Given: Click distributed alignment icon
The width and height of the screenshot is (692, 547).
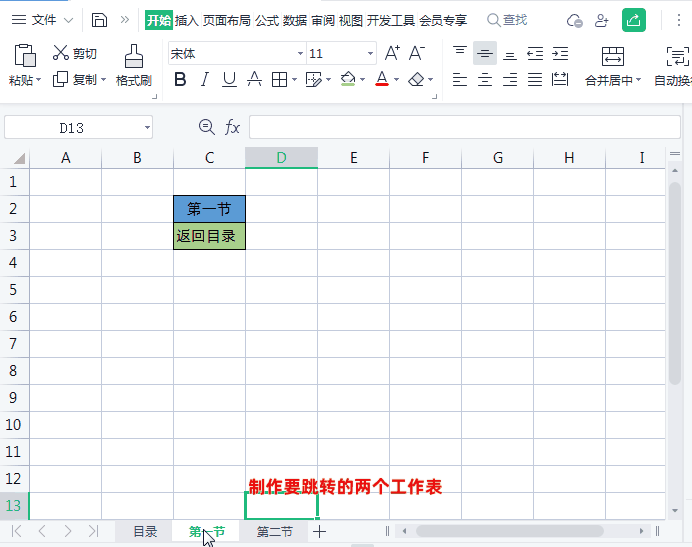Looking at the screenshot, I should pyautogui.click(x=560, y=79).
